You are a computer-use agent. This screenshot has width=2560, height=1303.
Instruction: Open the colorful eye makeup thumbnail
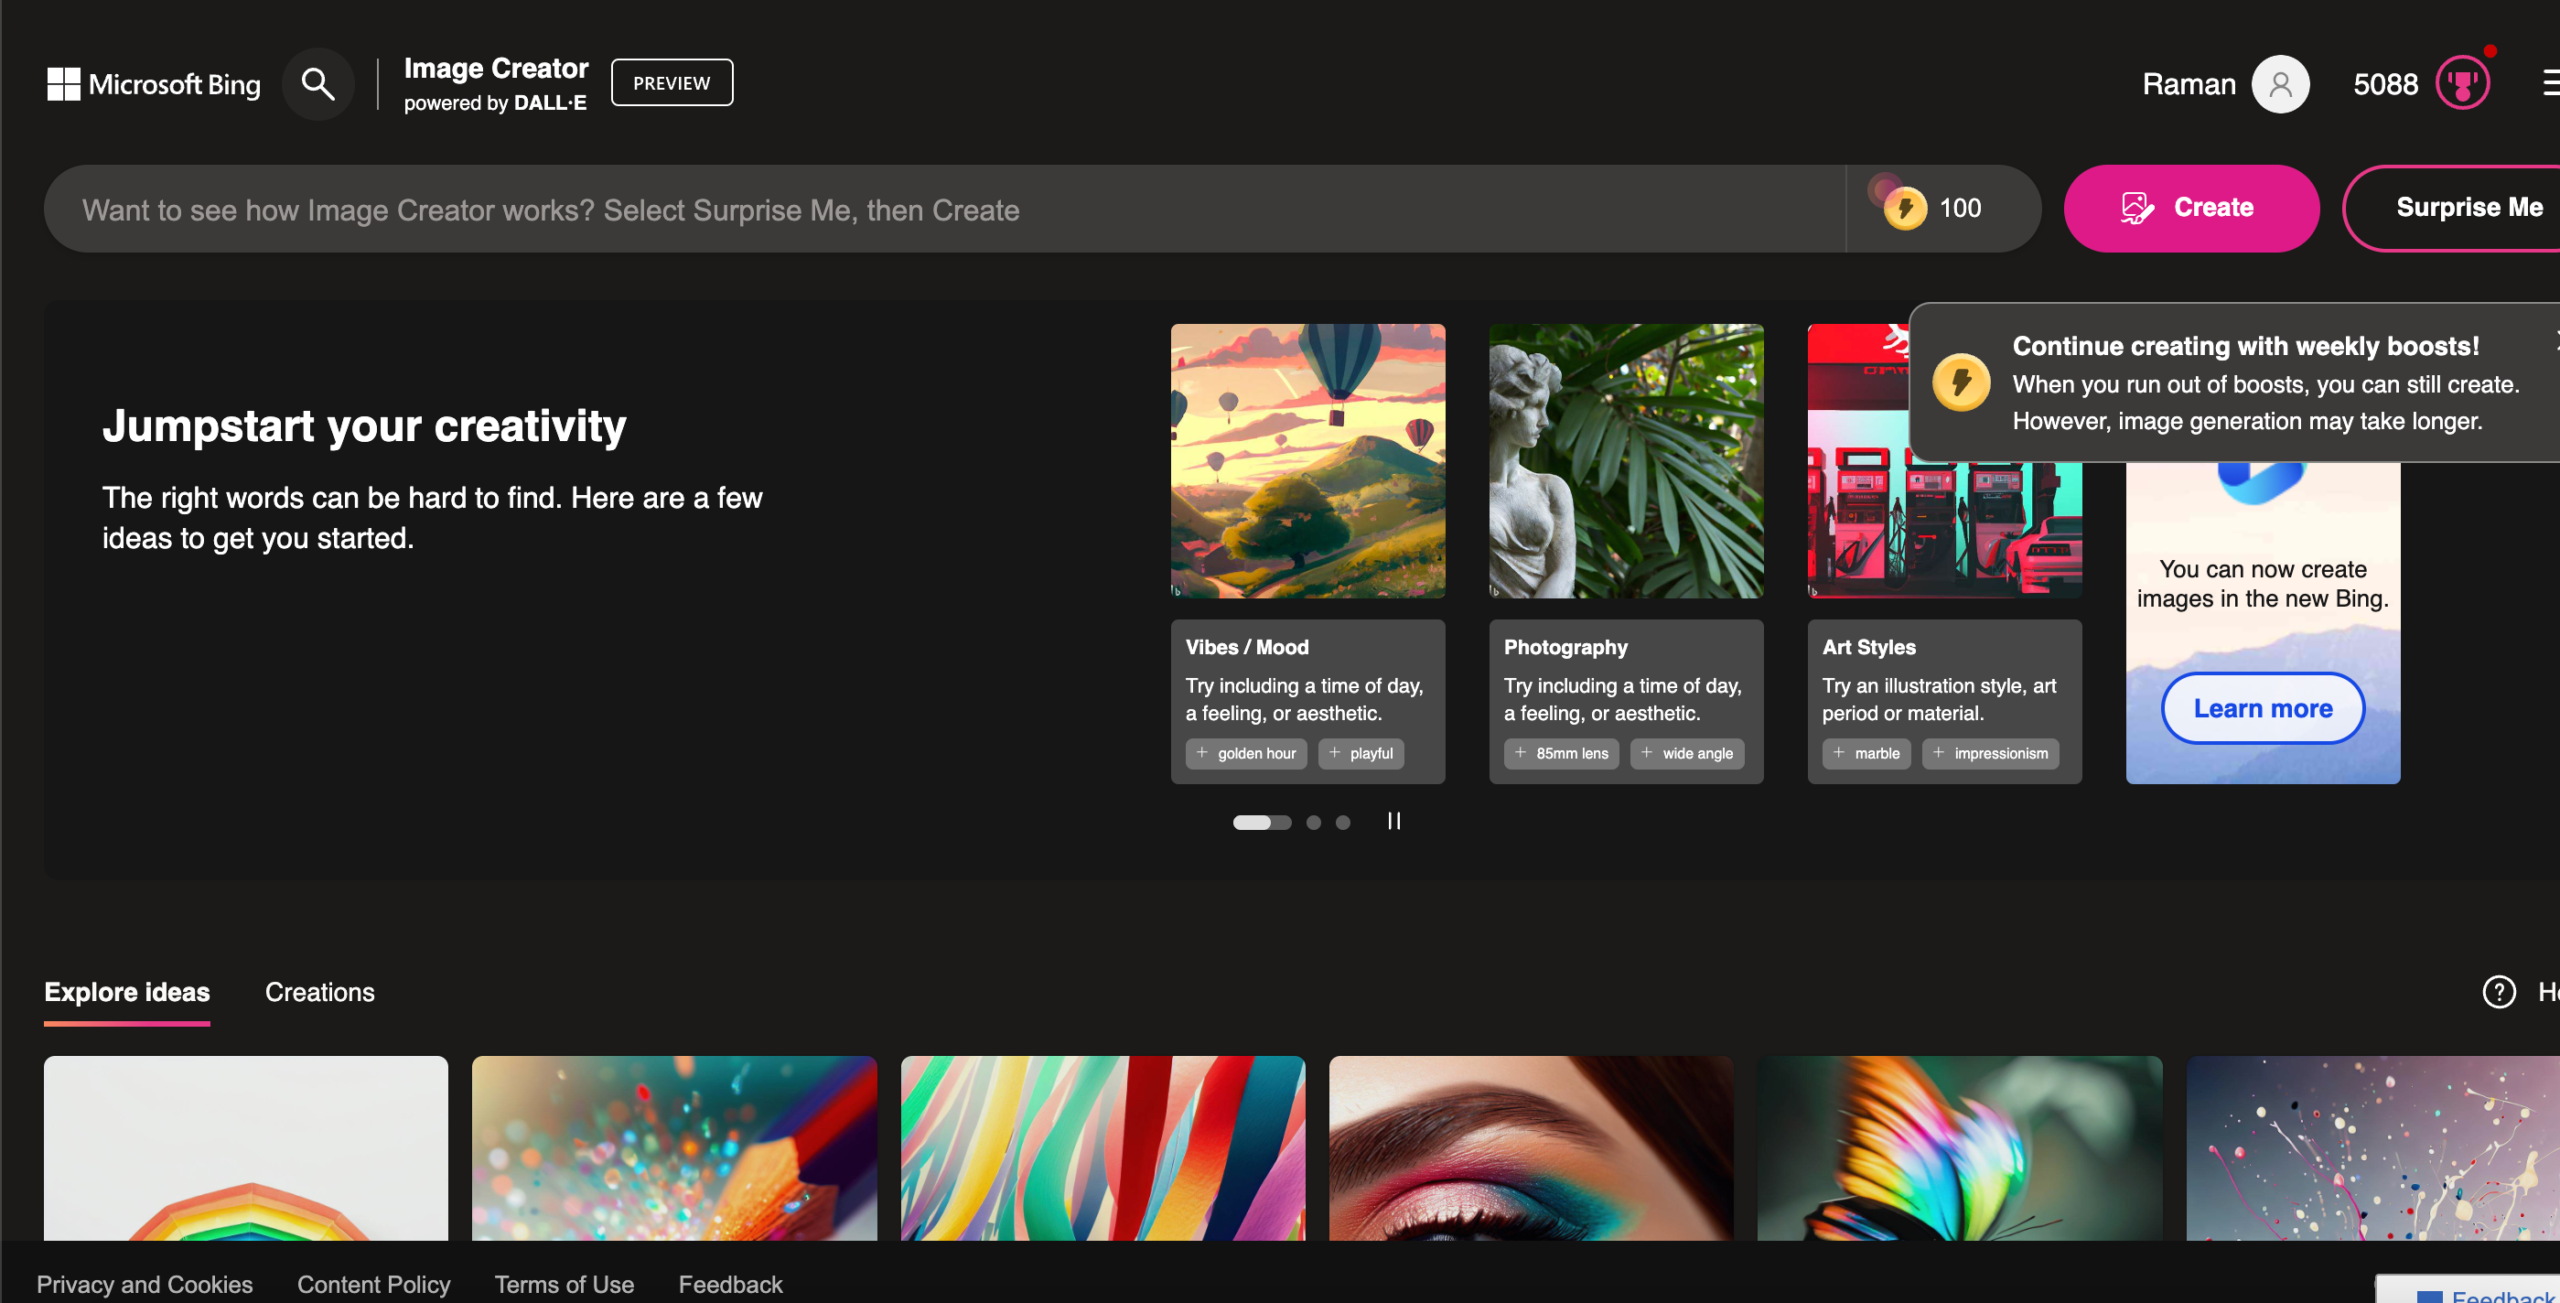[x=1531, y=1148]
